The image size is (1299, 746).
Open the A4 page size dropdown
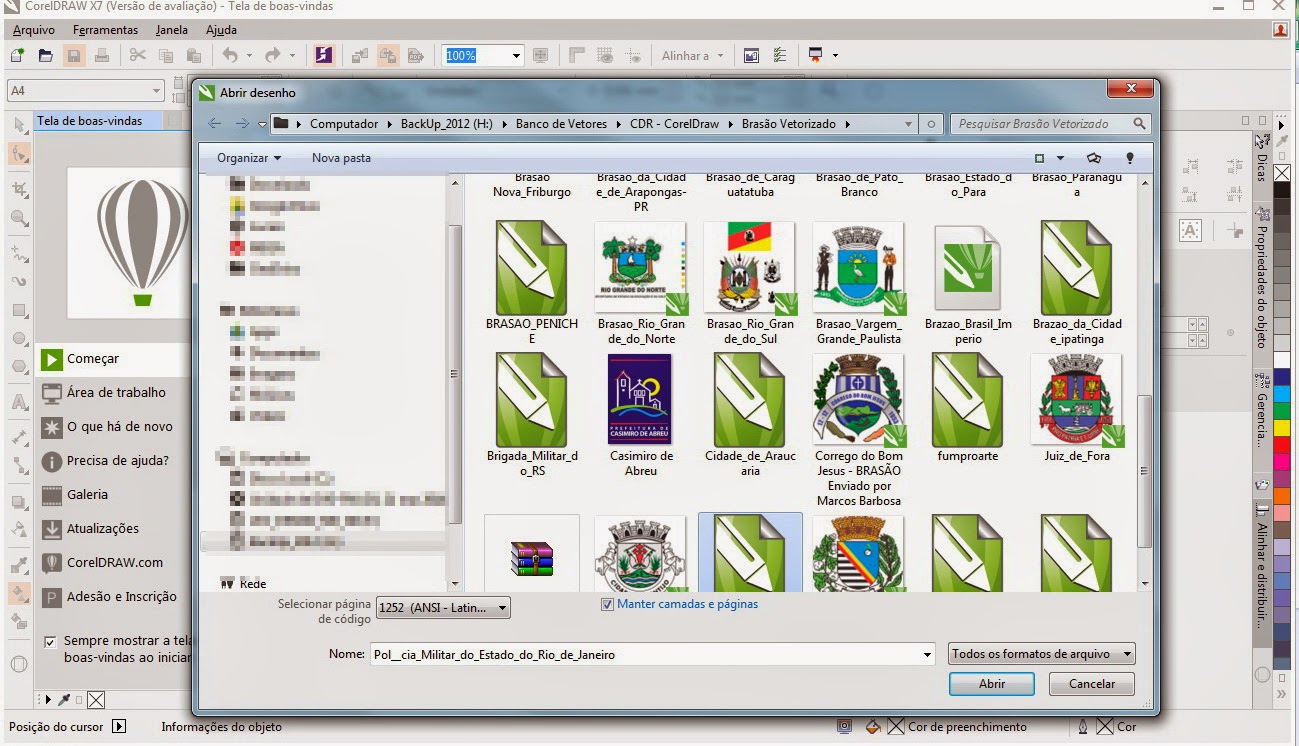pyautogui.click(x=156, y=91)
